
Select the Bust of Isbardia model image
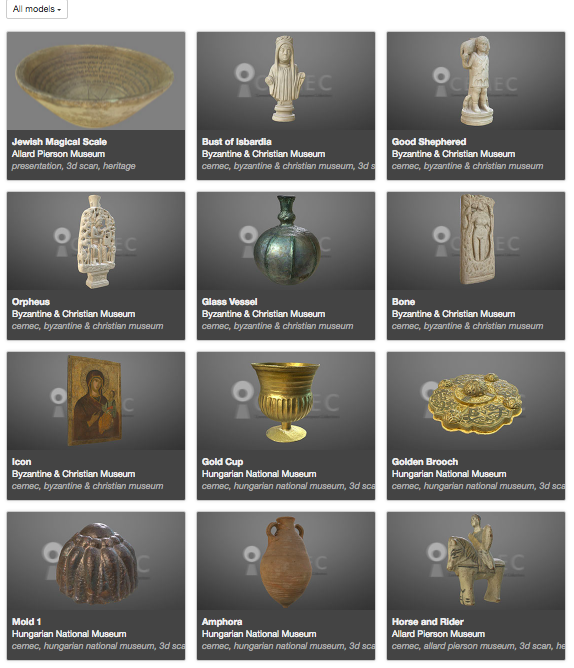click(286, 81)
